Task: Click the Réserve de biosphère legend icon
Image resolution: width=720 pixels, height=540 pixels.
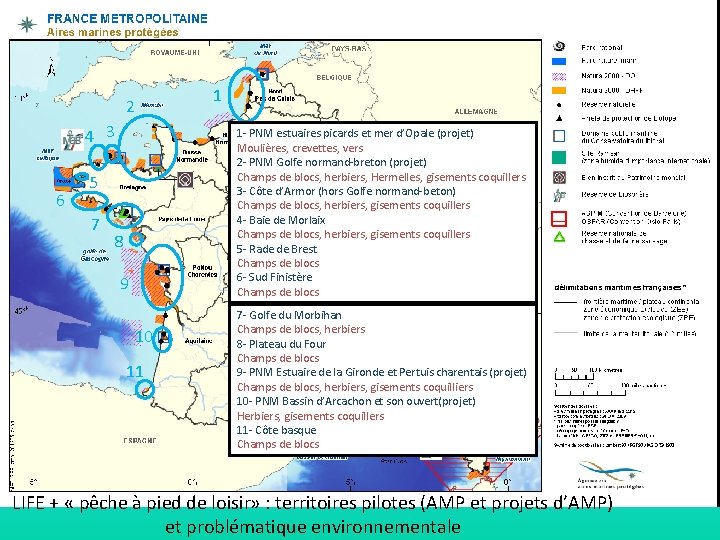Action: (559, 195)
